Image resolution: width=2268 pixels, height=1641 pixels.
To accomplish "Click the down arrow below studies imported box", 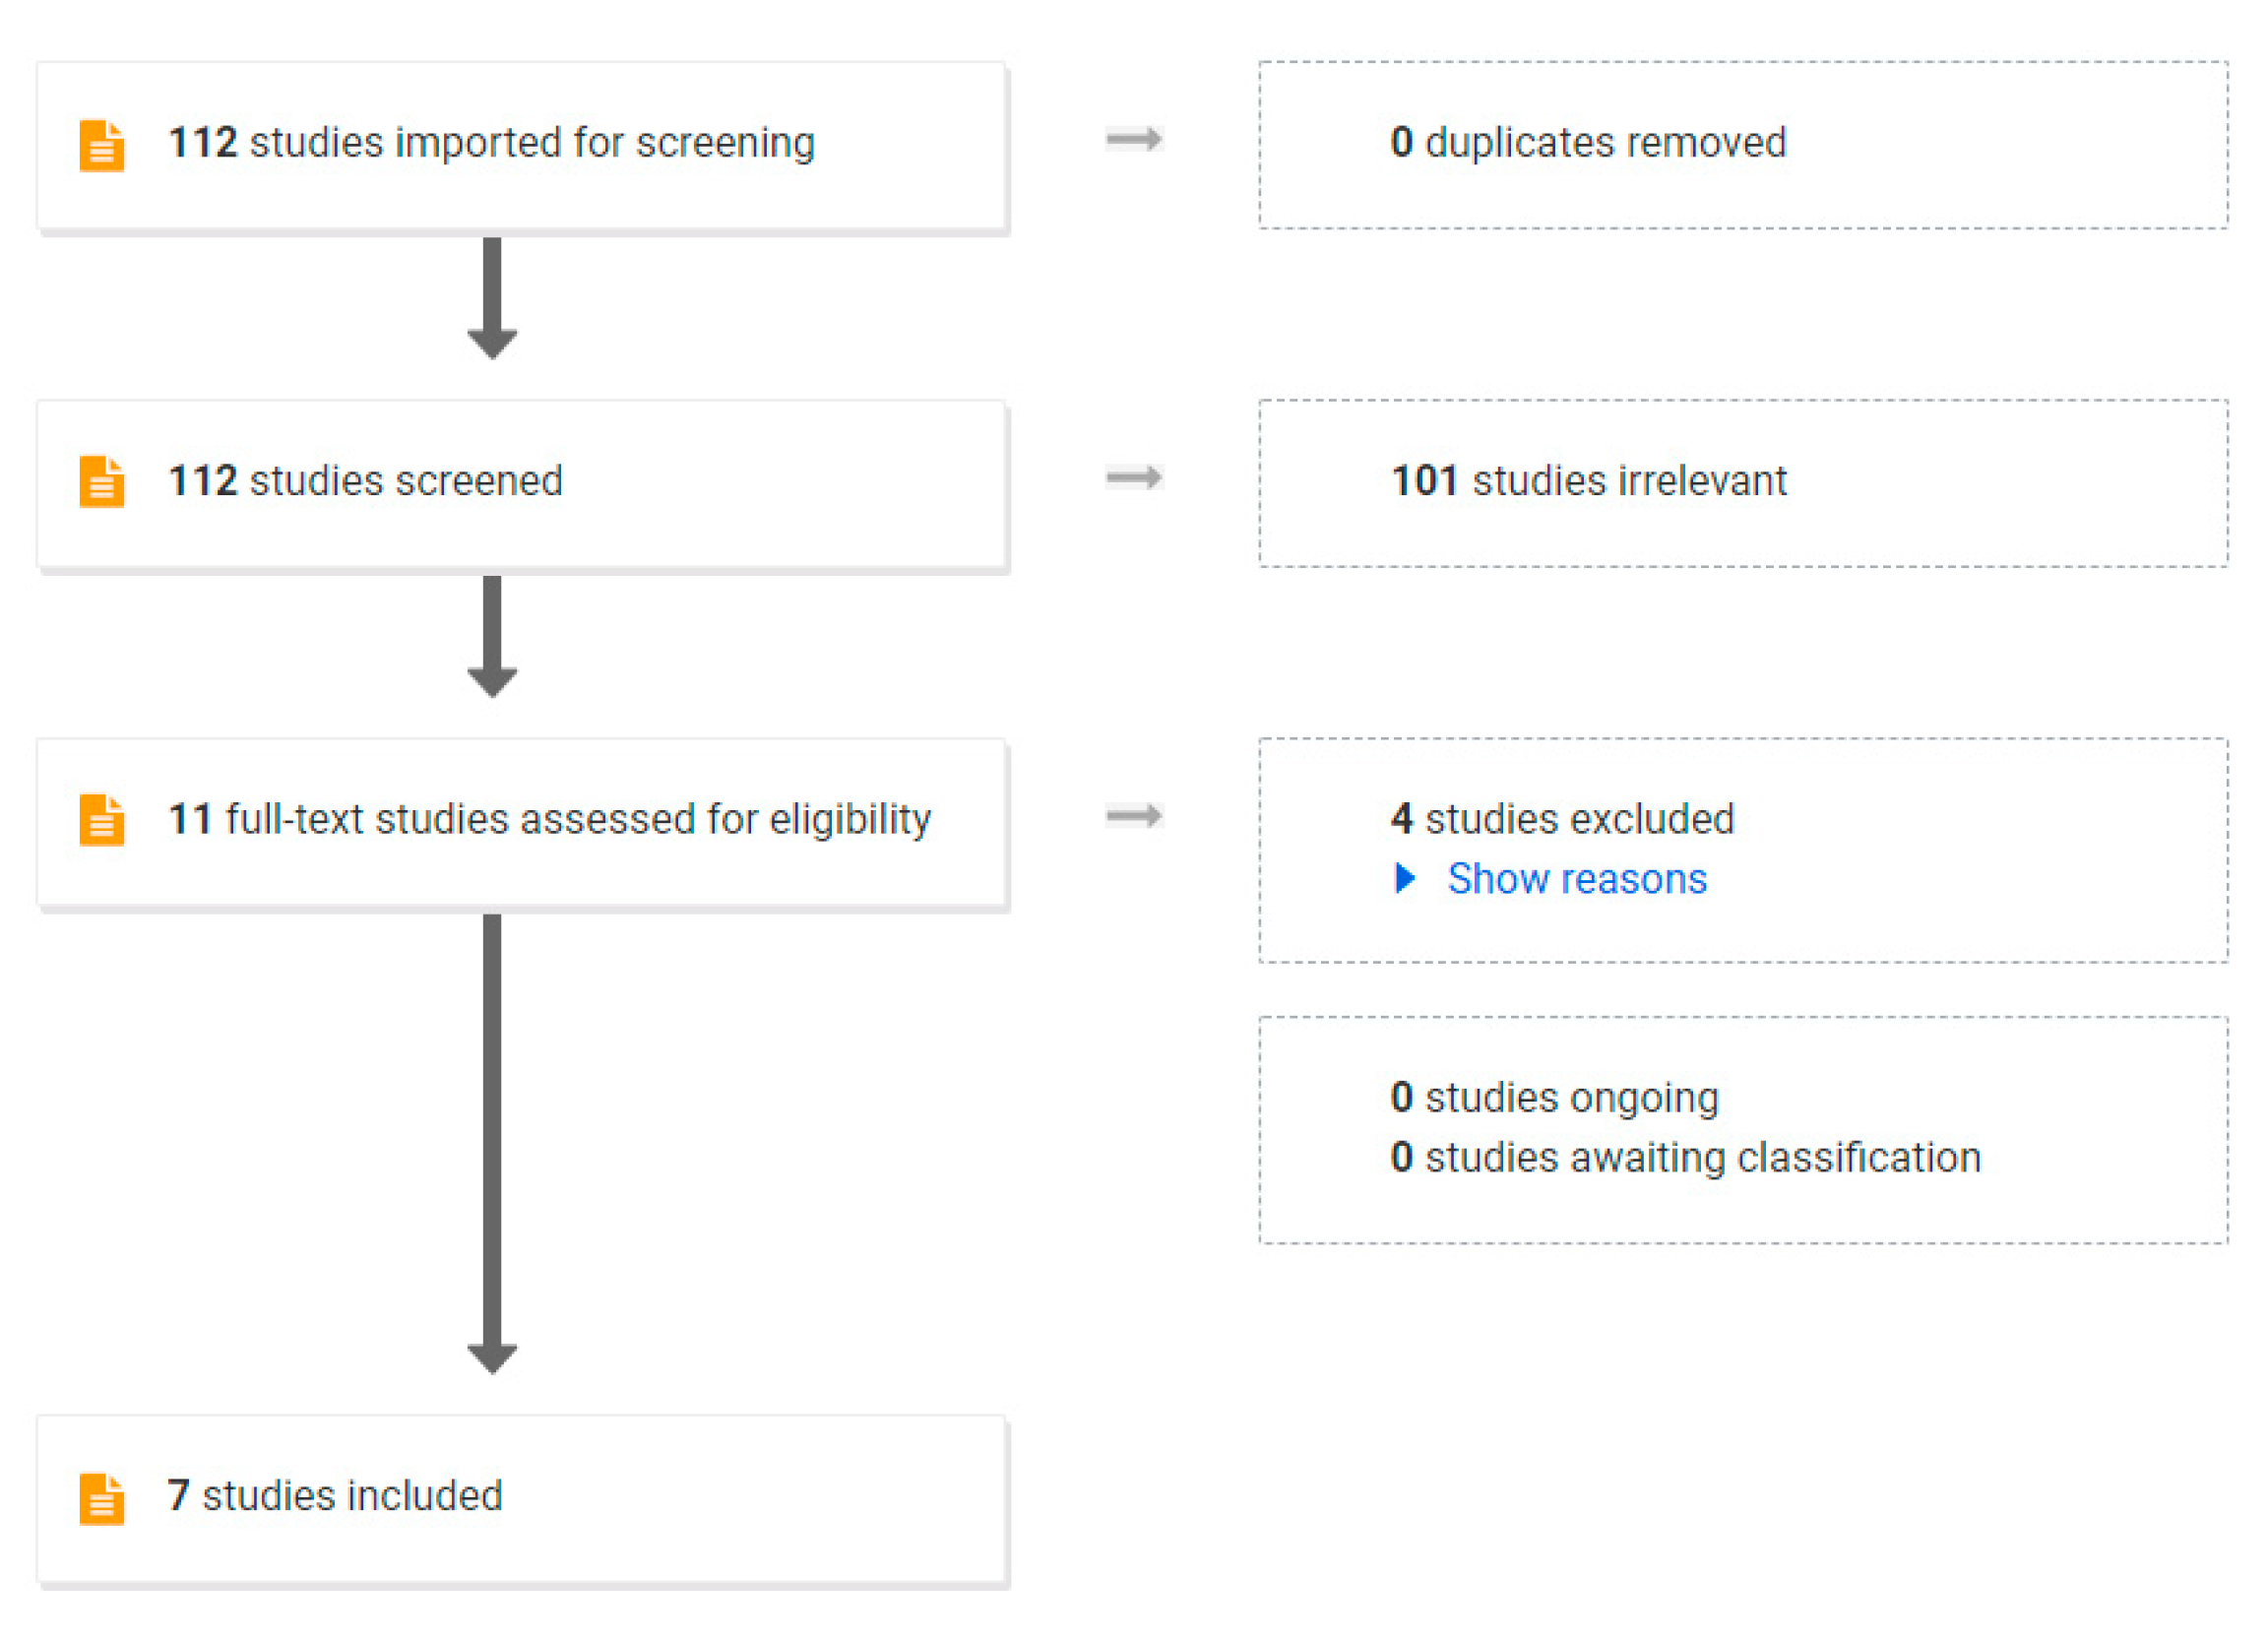I will pyautogui.click(x=492, y=298).
